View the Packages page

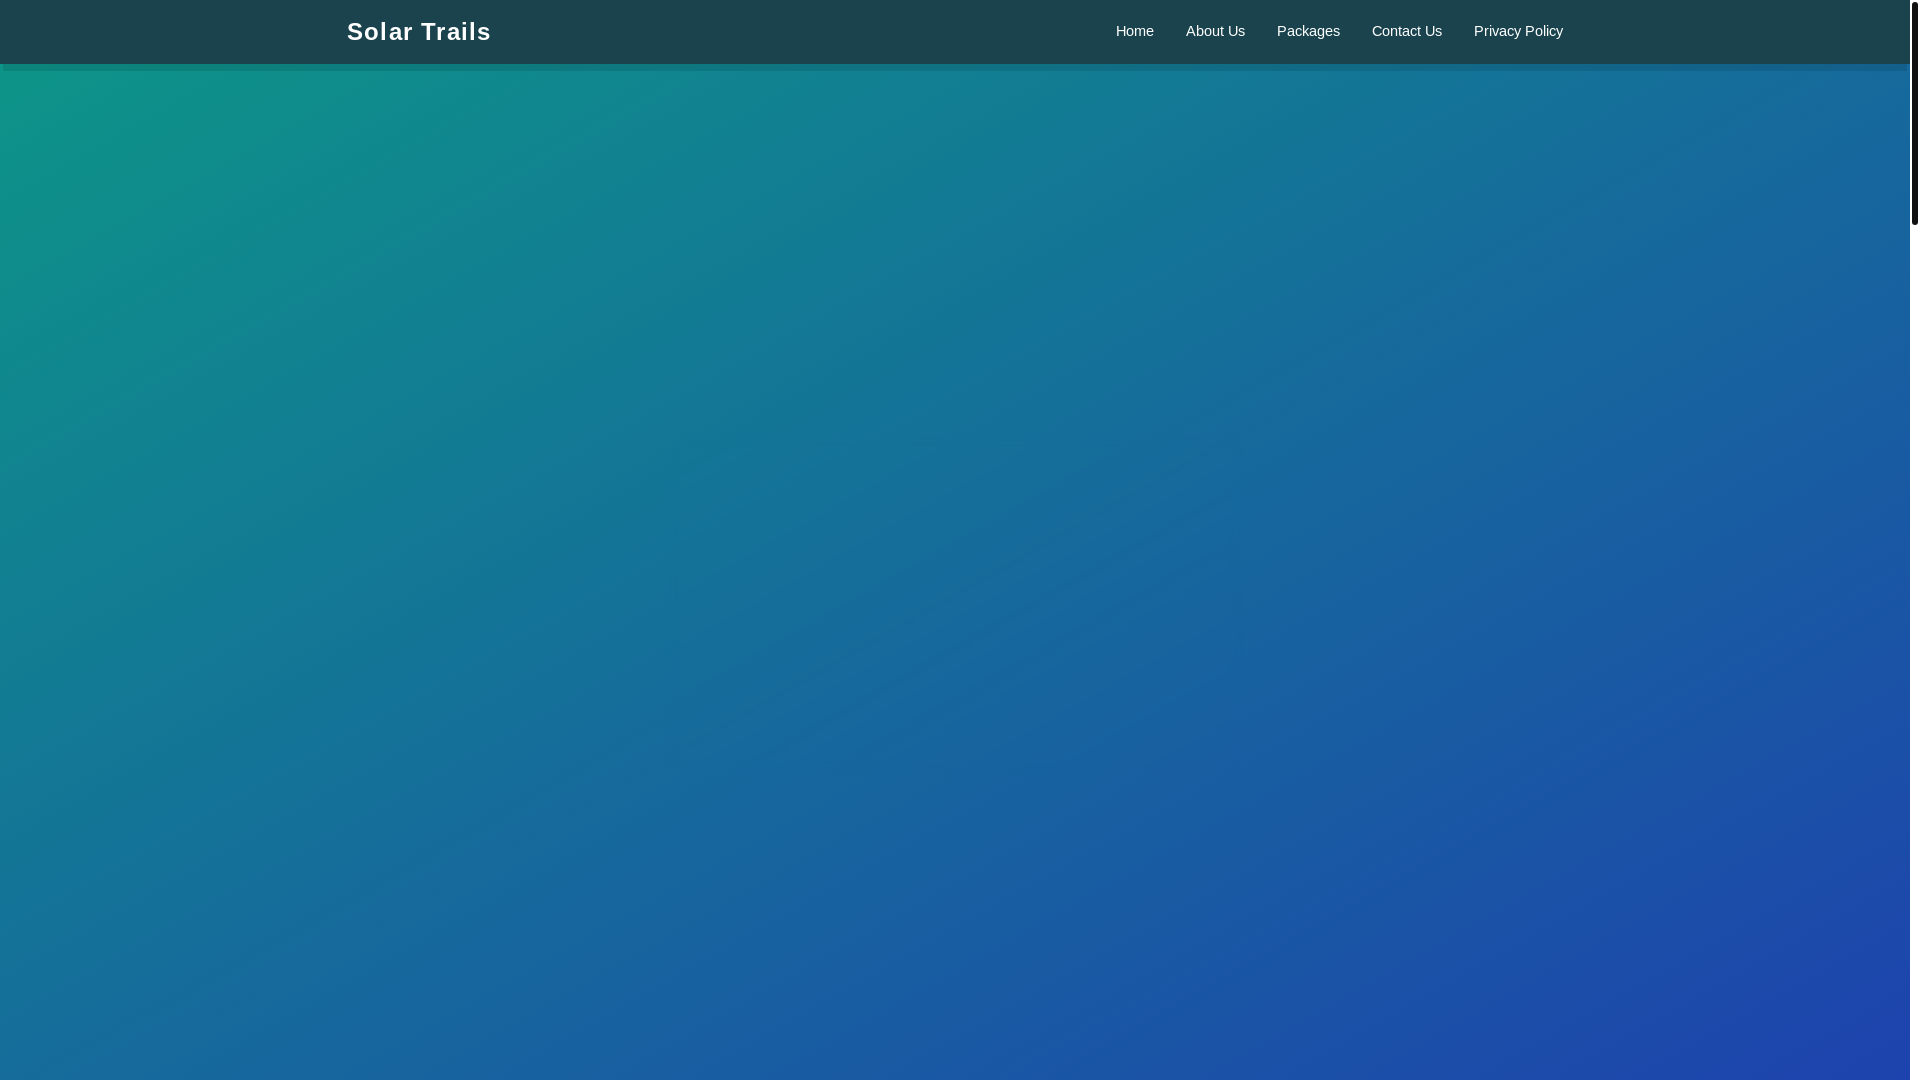tap(1308, 31)
